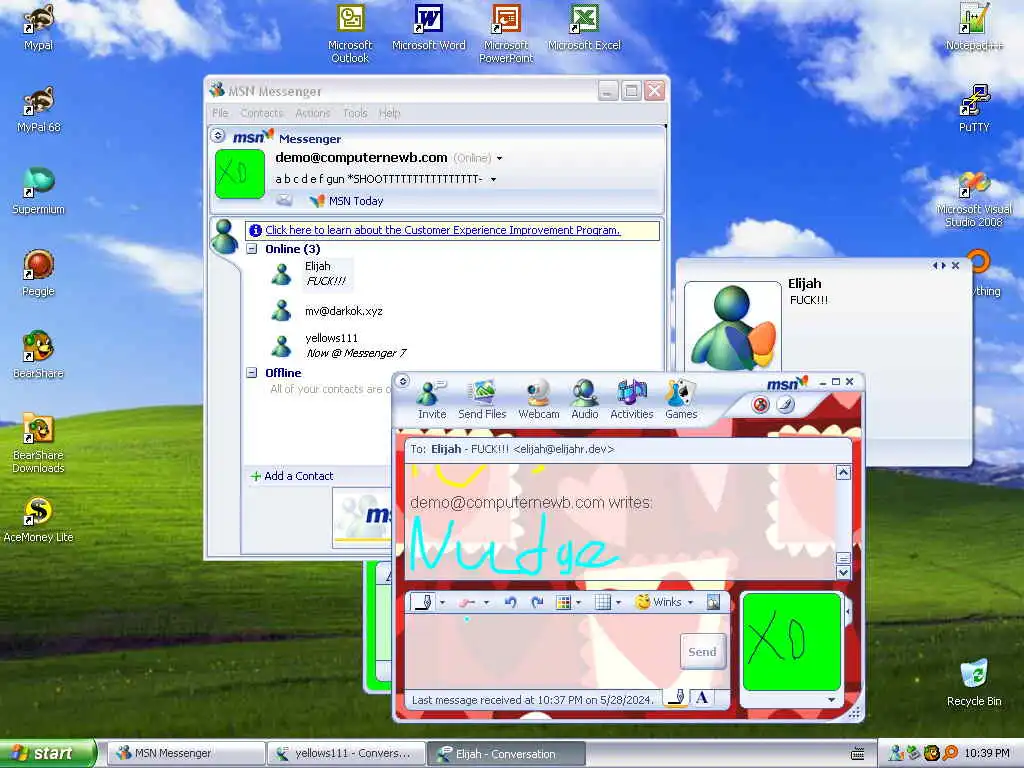Open the ink color palette
This screenshot has width=1024, height=768.
pyautogui.click(x=563, y=602)
